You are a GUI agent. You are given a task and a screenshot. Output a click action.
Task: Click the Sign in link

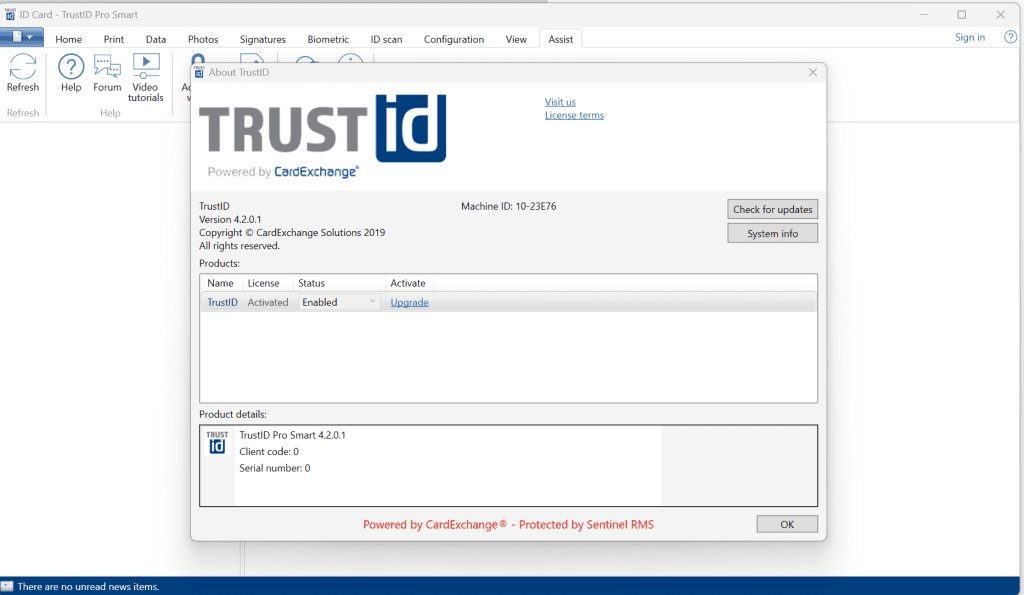tap(970, 37)
